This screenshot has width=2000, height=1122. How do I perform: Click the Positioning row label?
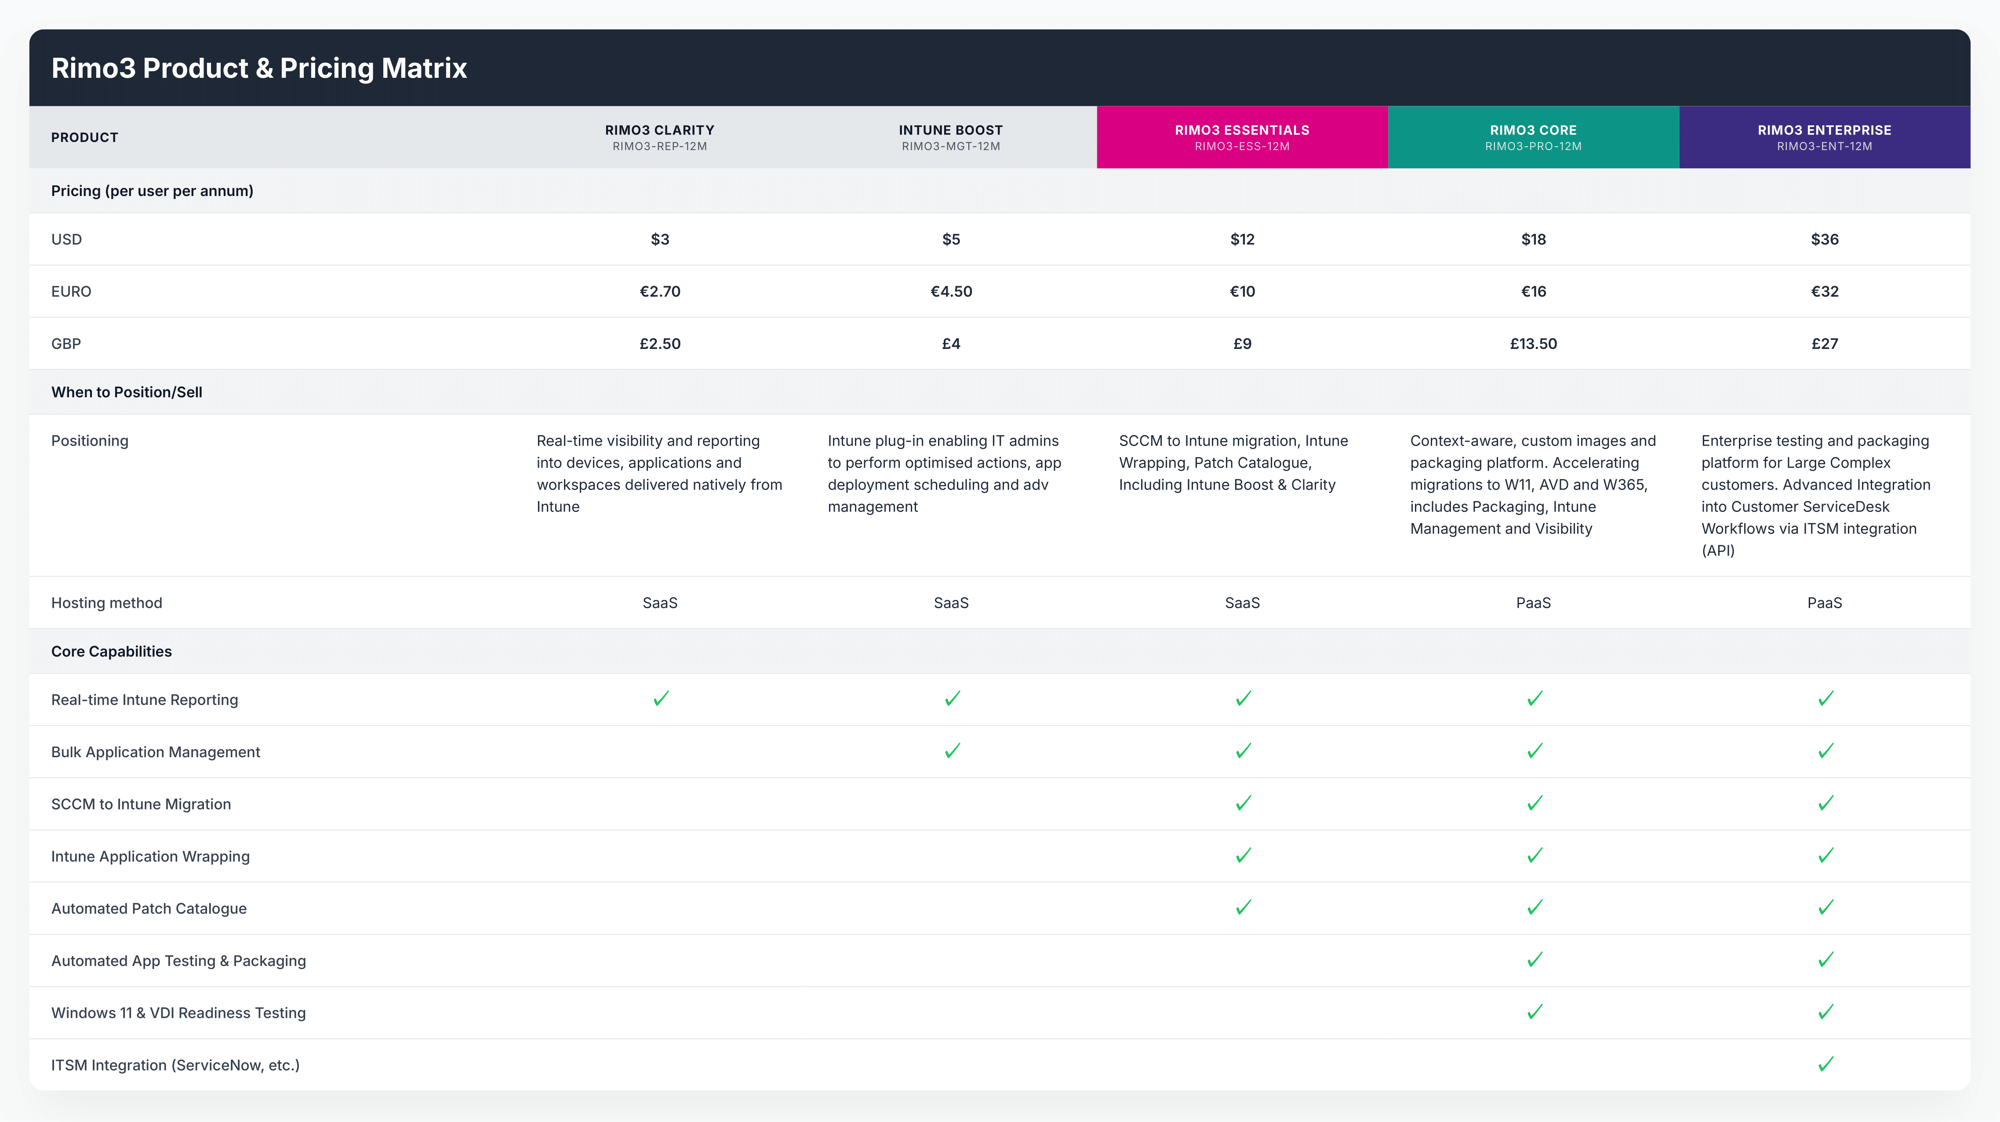point(90,441)
